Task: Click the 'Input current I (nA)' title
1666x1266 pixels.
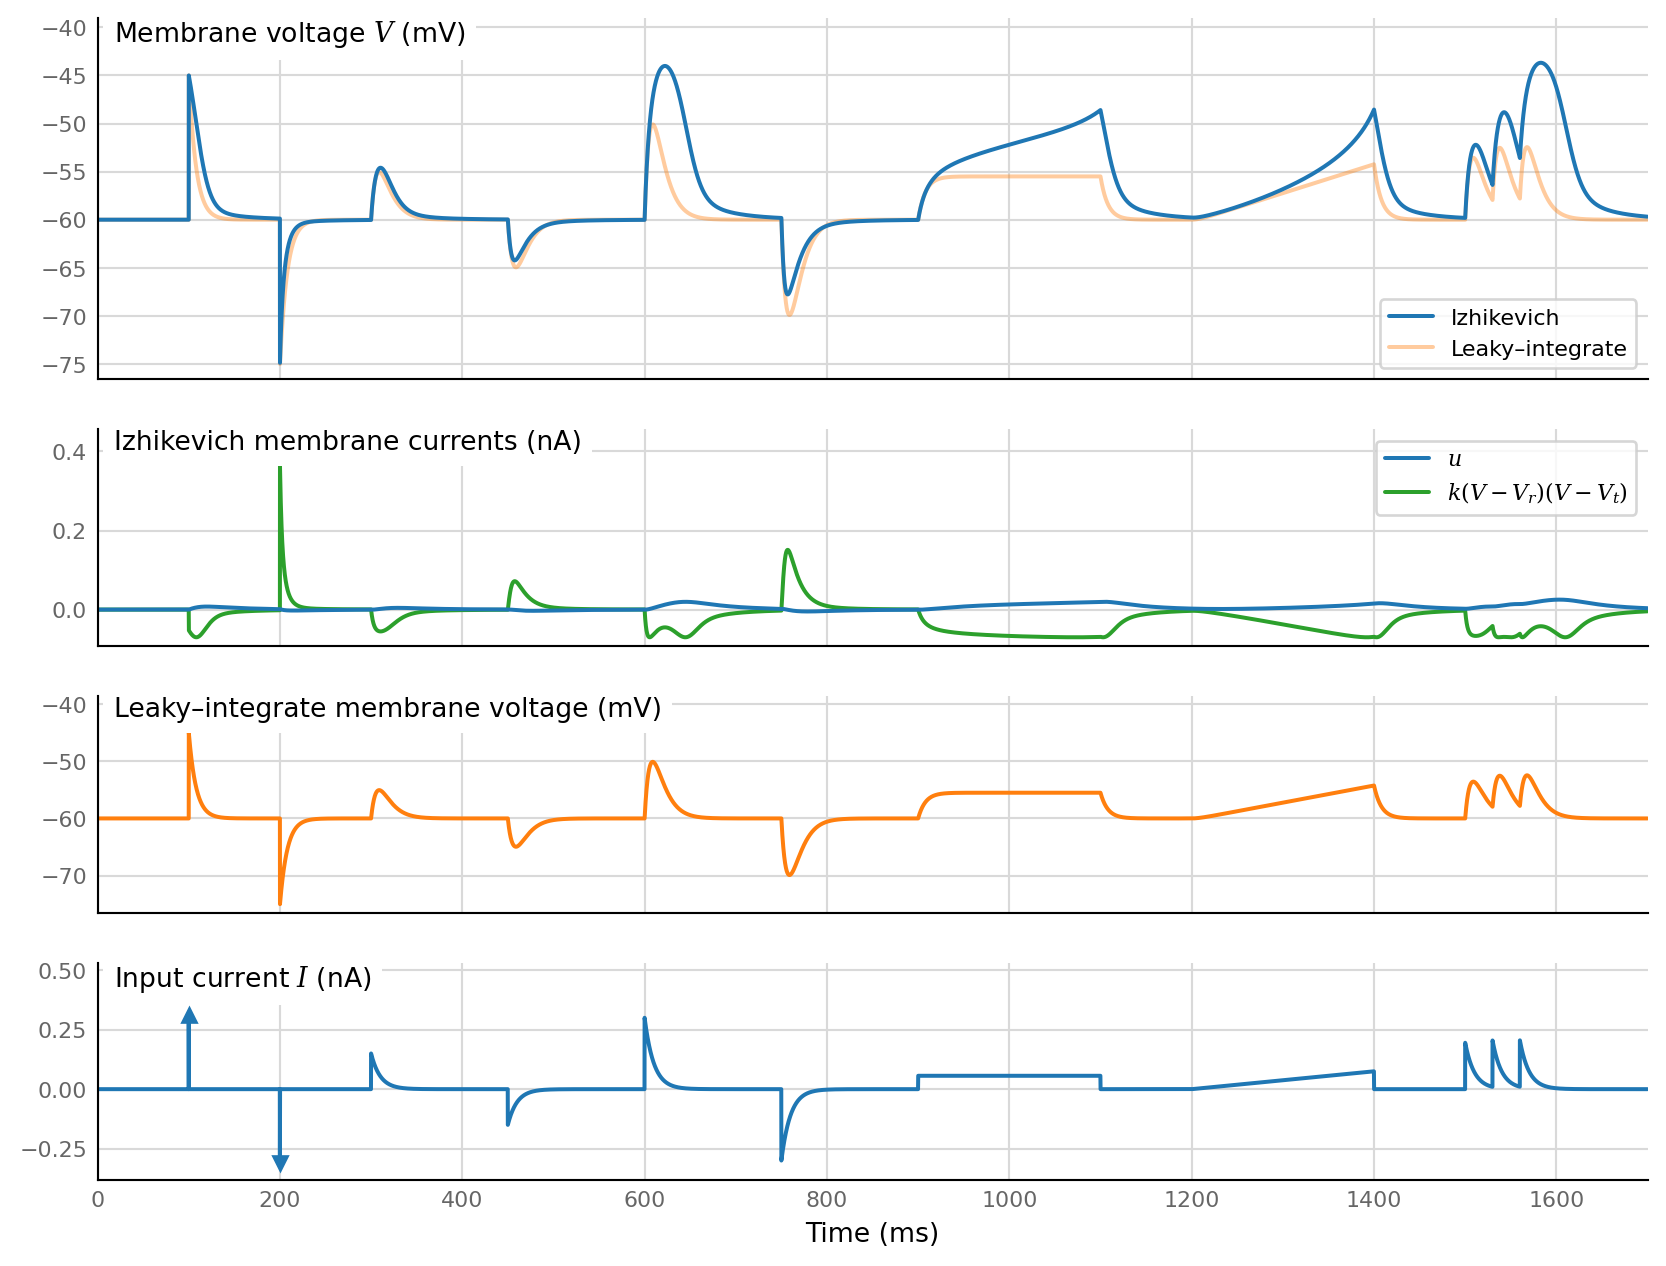Action: pos(243,978)
